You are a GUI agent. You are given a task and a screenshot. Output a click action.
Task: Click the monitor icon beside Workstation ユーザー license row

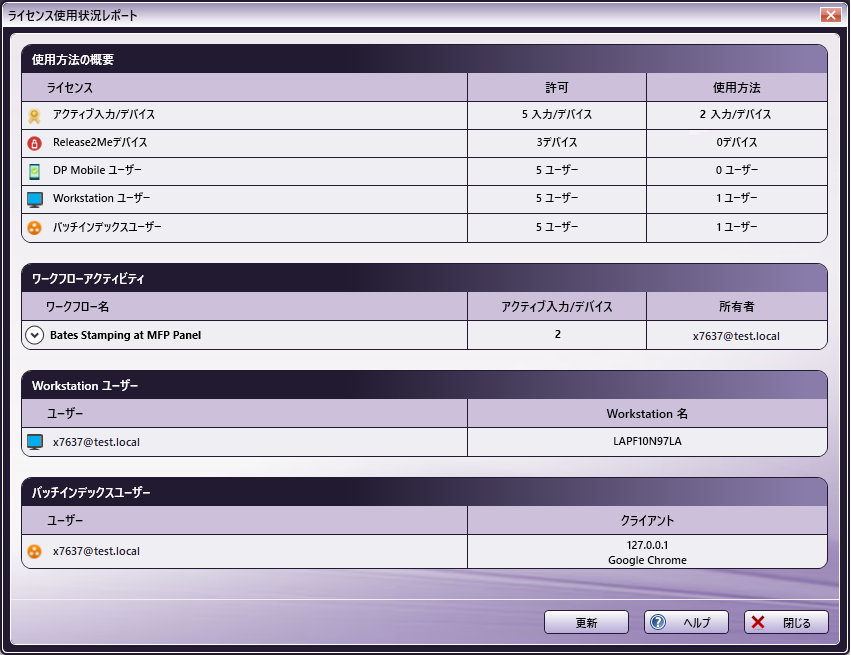[x=35, y=199]
